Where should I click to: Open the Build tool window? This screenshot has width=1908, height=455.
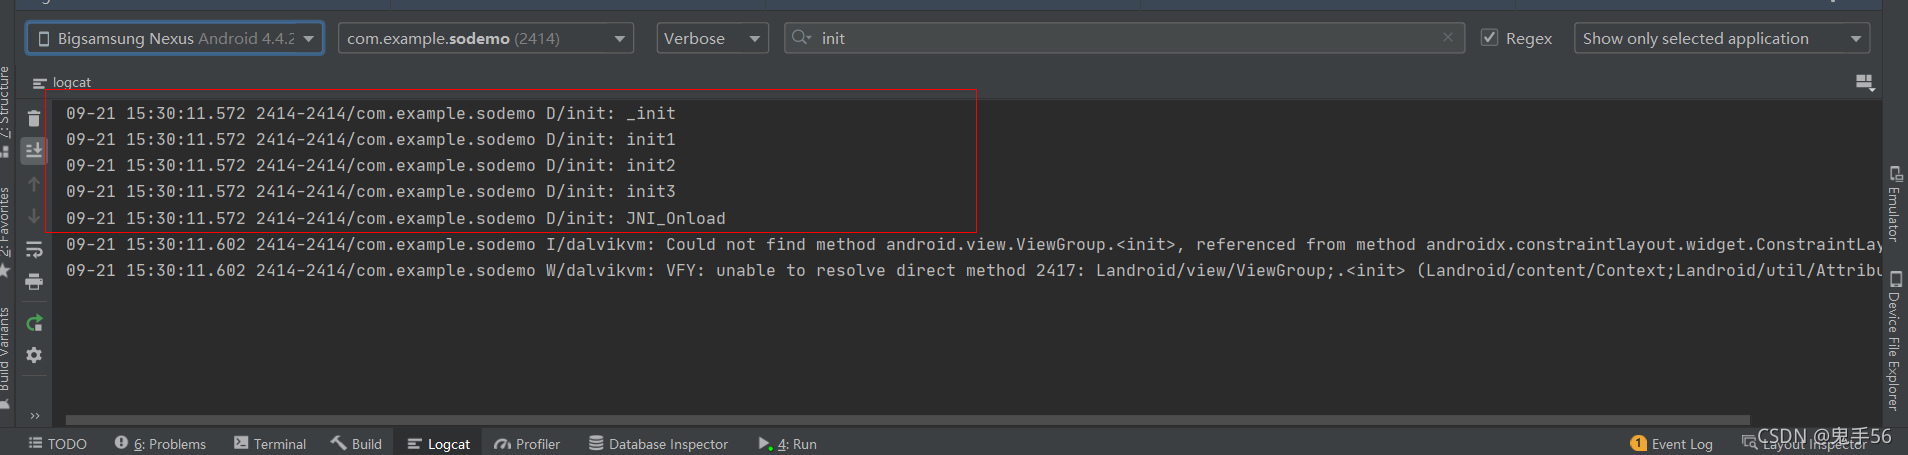click(357, 444)
